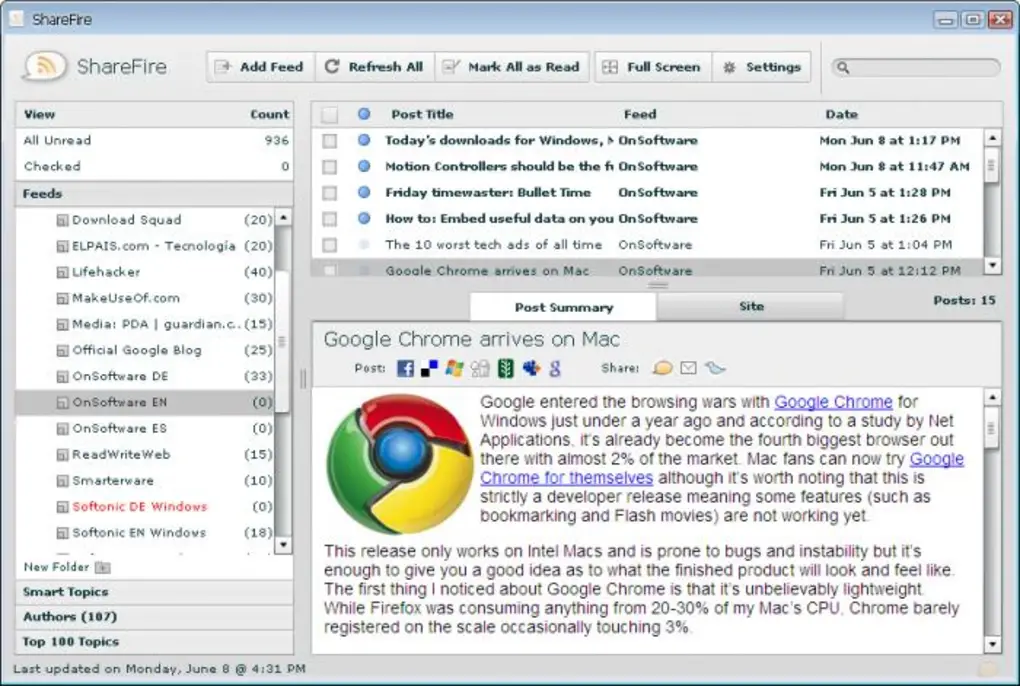Post the article to Windows Live

click(454, 369)
